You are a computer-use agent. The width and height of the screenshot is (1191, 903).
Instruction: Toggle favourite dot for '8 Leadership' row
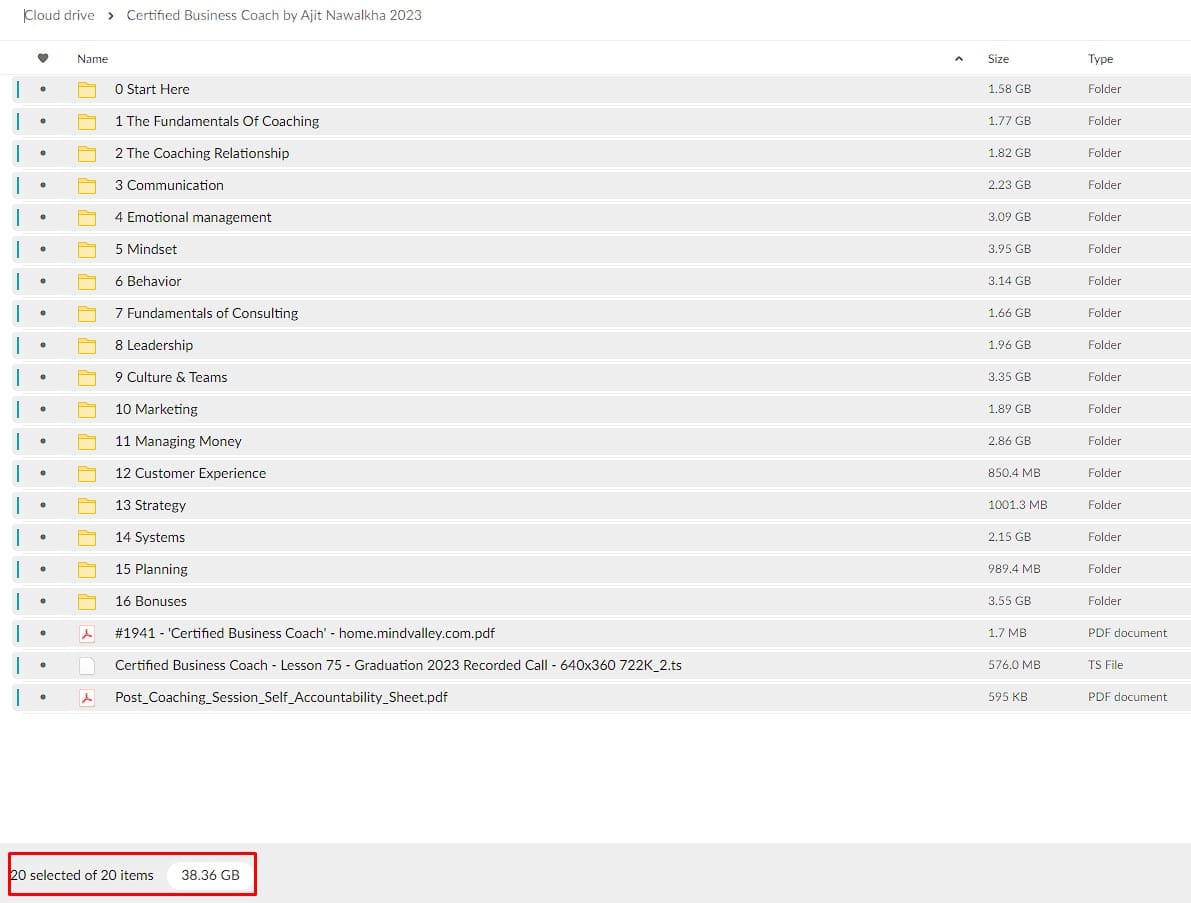click(43, 346)
